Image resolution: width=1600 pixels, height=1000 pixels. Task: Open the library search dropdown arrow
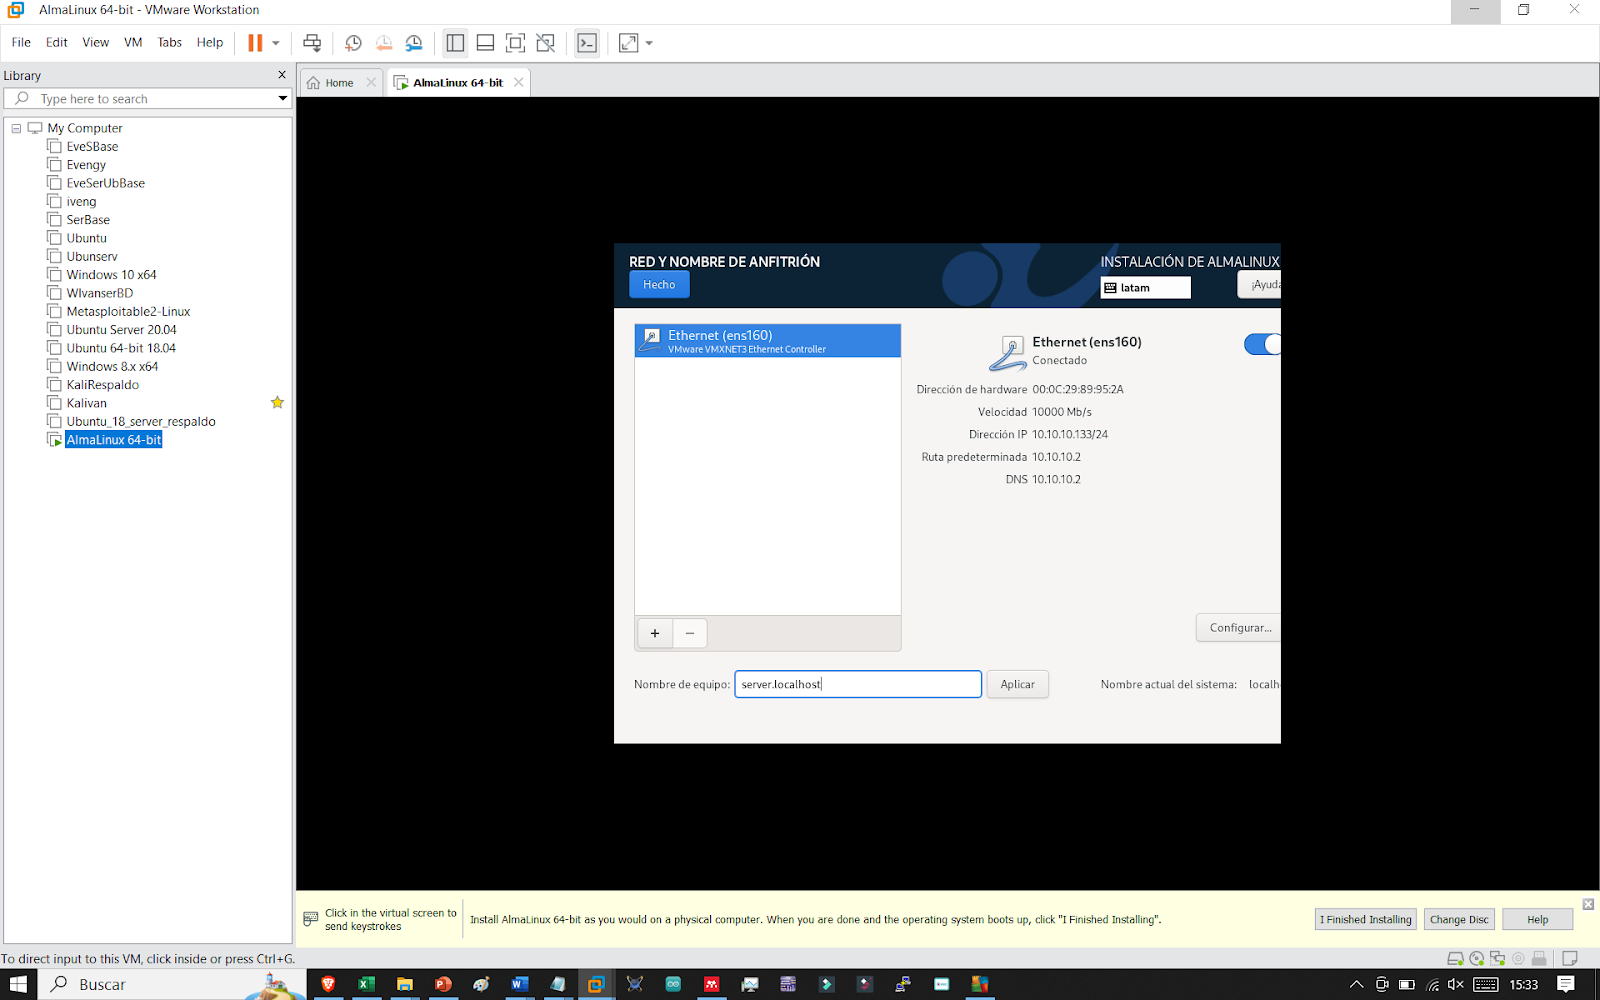(x=283, y=98)
